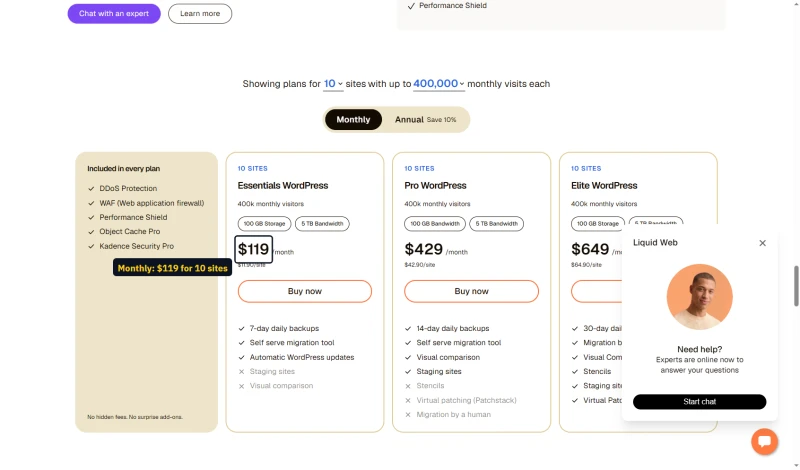The image size is (800, 470).
Task: Click checkmark beside top Performance Shield item
Action: tap(411, 6)
